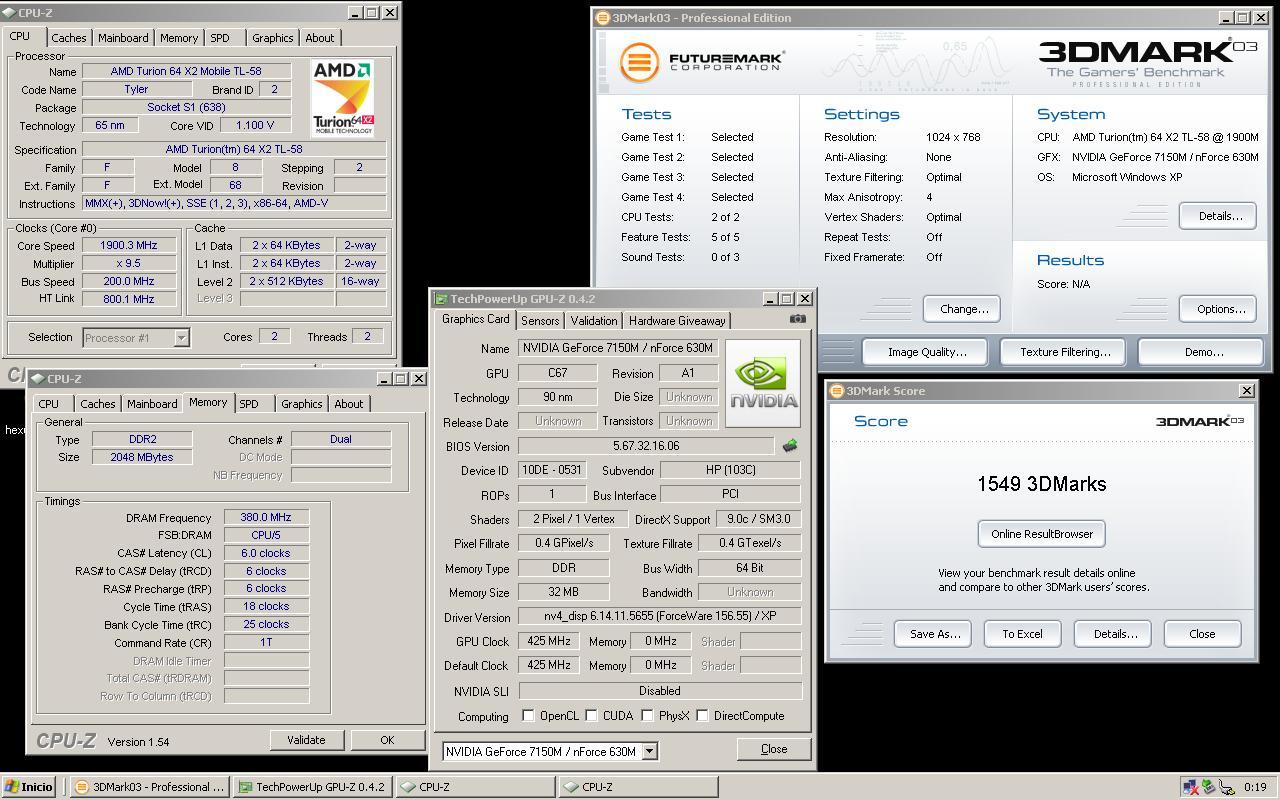Click the HT Link value 800.1 MHz
Image resolution: width=1280 pixels, height=800 pixels.
[129, 299]
